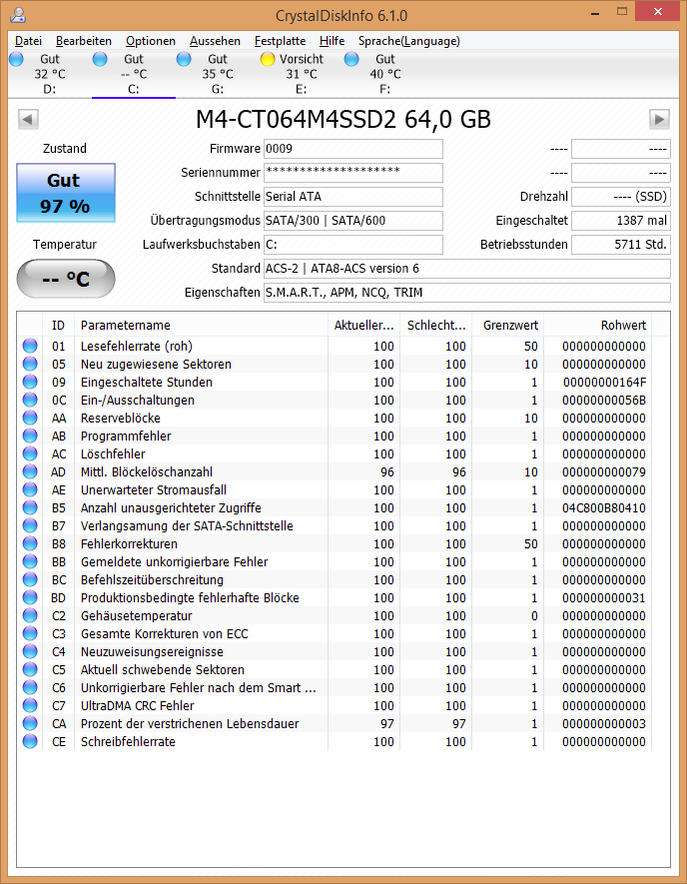This screenshot has width=687, height=884.
Task: Click status orb for Lesefehlerrate (roh)
Action: 30,346
